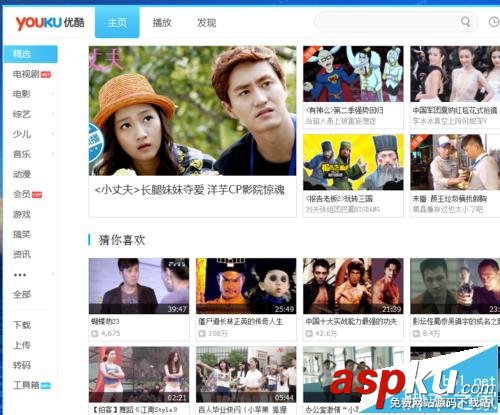Expand the 综艺 submenu arrow
Screen dimensions: 500x415
53,114
